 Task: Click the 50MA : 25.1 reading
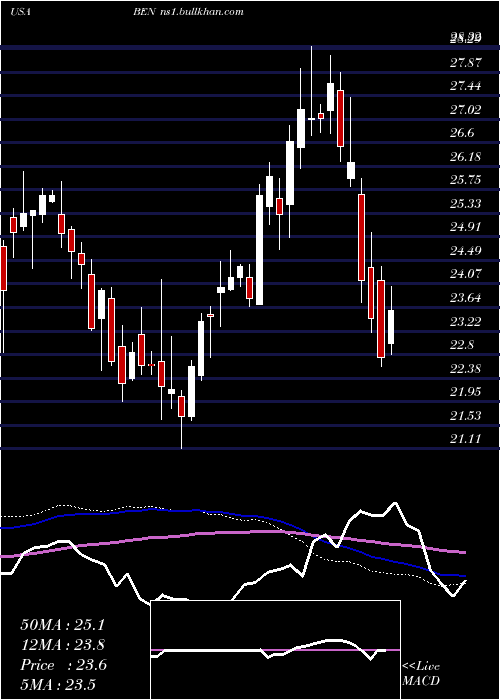click(62, 625)
